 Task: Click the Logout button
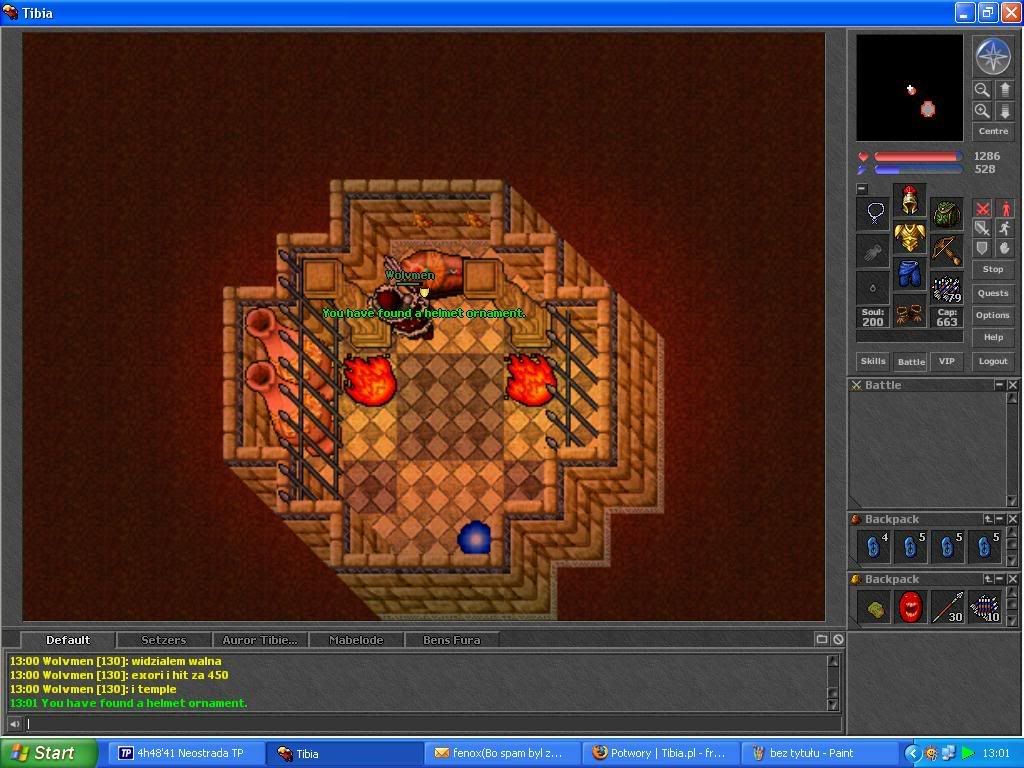point(993,361)
